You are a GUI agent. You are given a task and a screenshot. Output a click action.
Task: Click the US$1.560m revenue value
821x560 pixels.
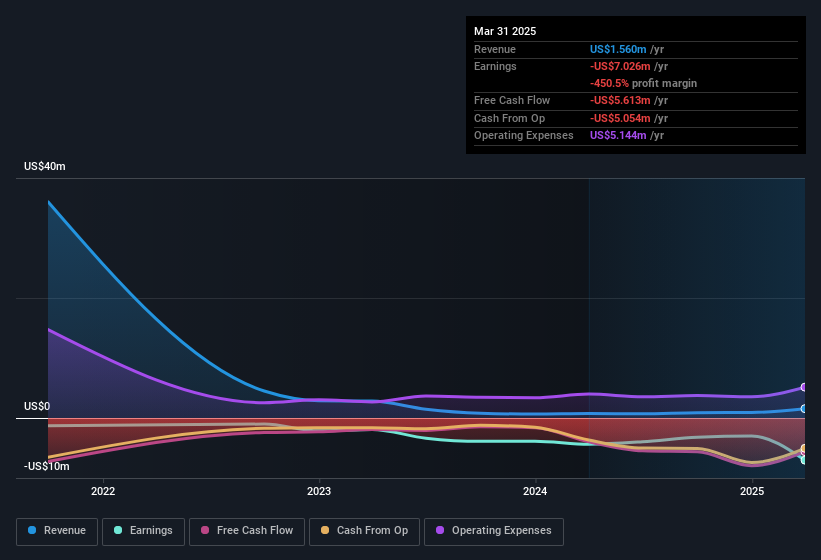tap(618, 49)
